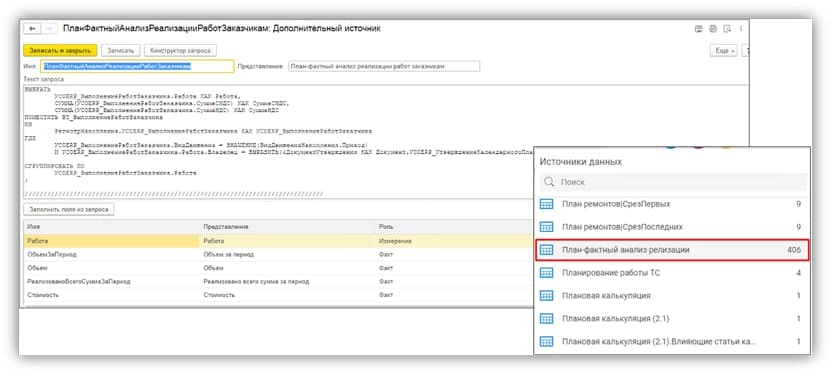
Task: Click the Поиск field in Источники данных
Action: 673,182
